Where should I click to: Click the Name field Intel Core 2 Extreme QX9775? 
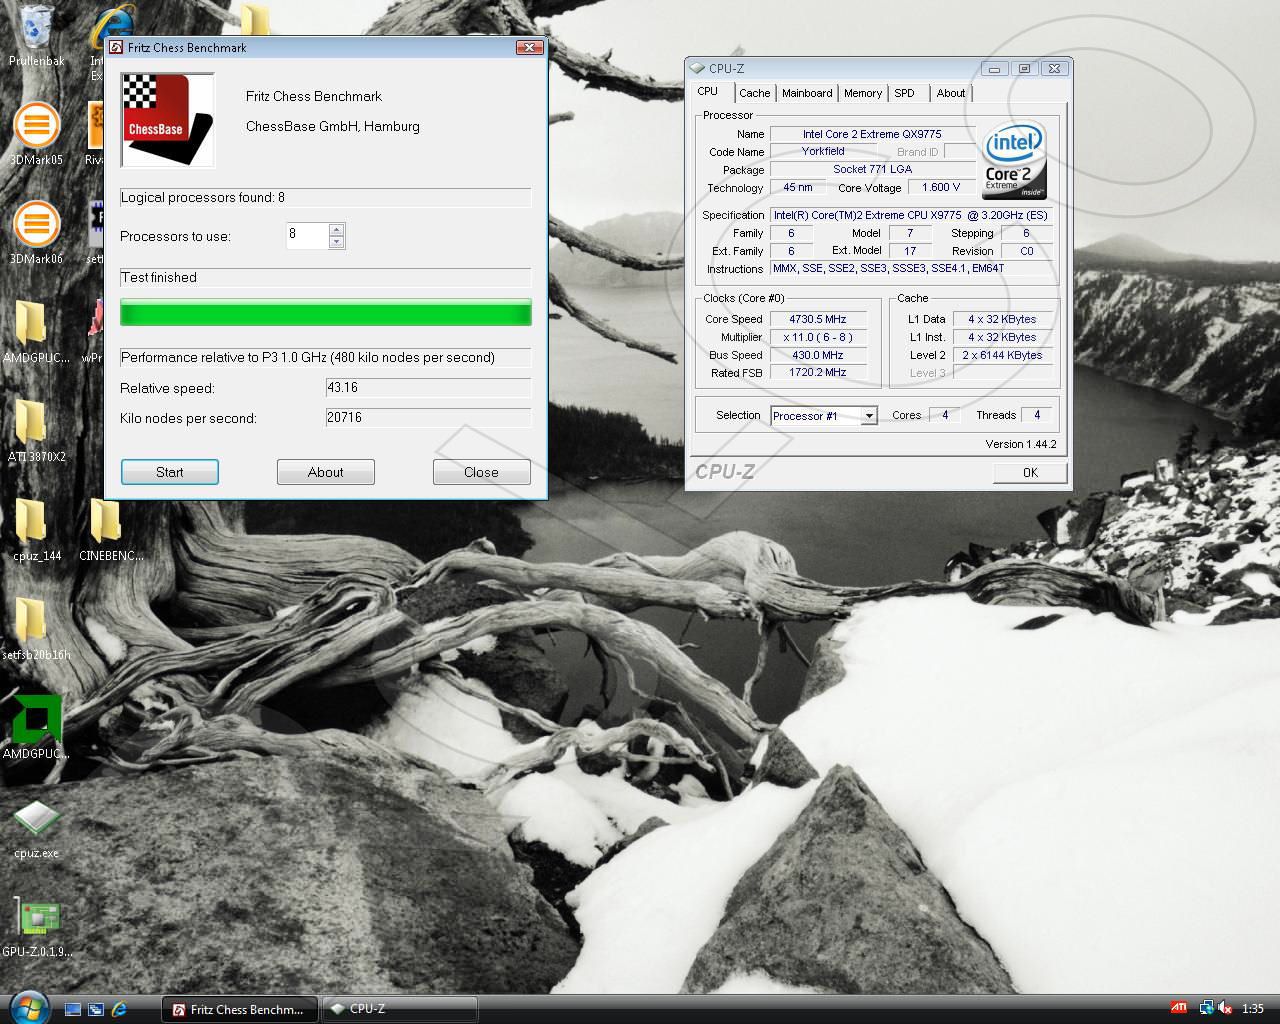[872, 134]
